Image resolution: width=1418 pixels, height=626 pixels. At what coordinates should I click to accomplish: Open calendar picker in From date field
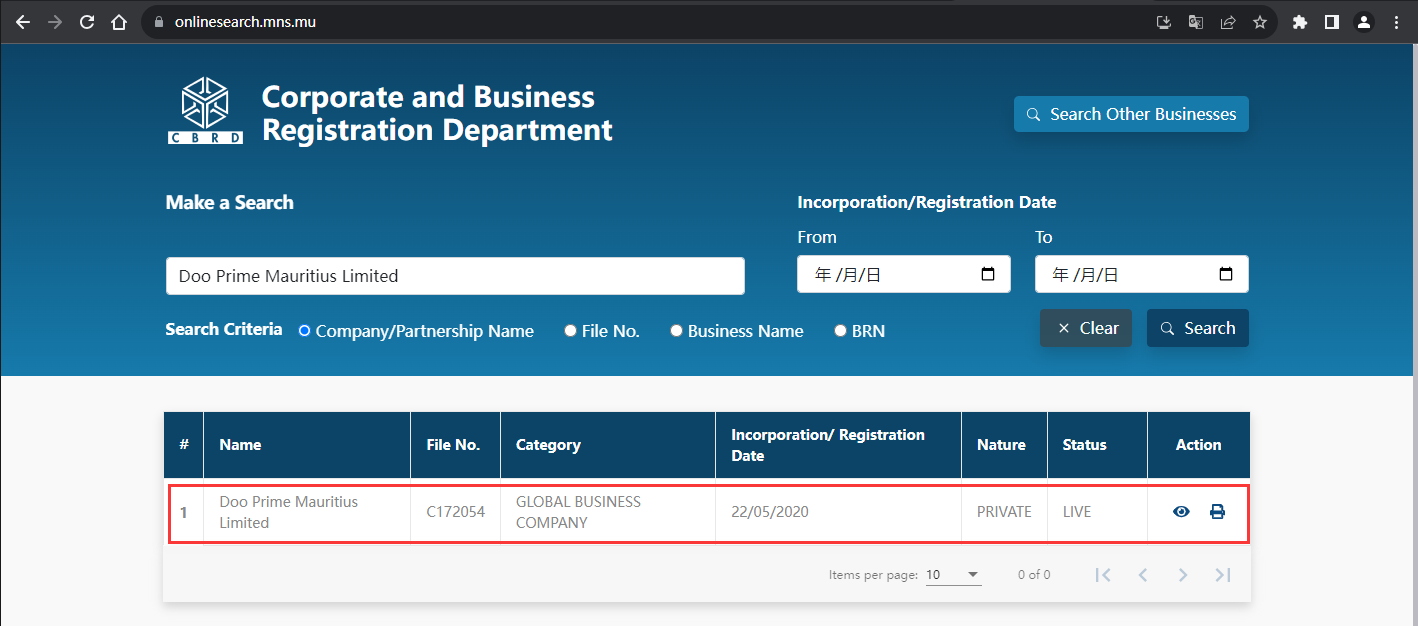click(x=988, y=274)
